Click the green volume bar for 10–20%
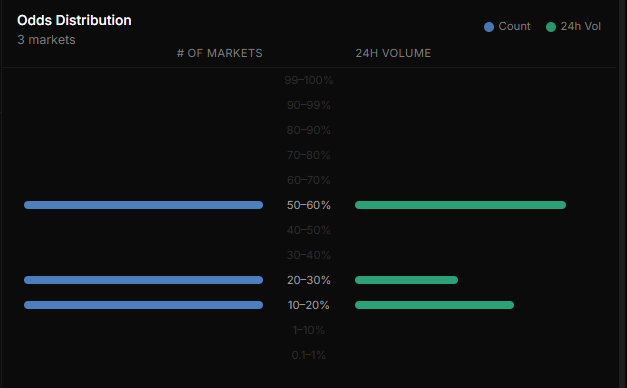This screenshot has height=388, width=627. point(434,305)
